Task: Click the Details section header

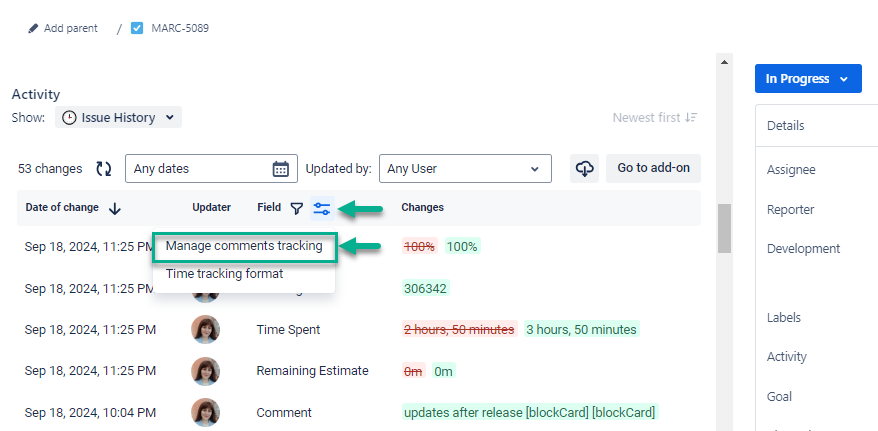Action: [x=786, y=125]
